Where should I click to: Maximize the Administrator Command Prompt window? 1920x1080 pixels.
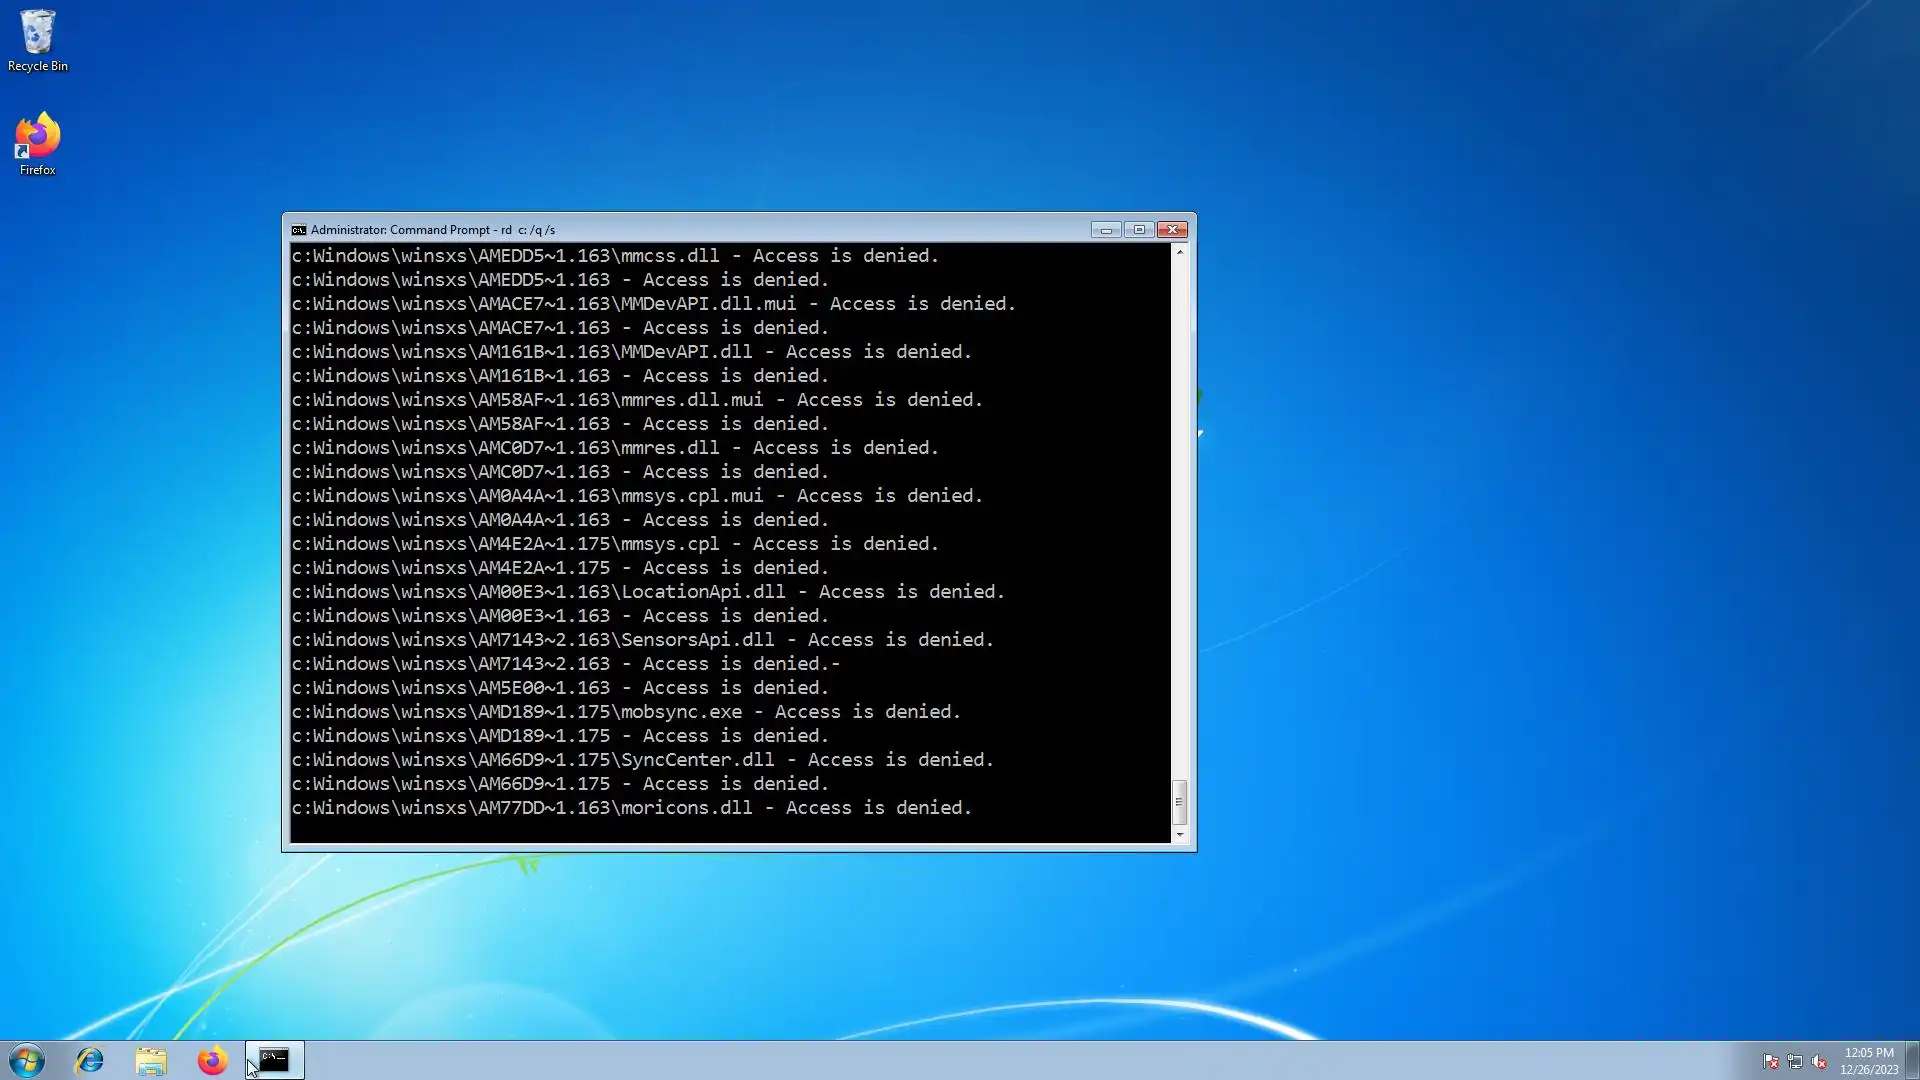click(1139, 230)
